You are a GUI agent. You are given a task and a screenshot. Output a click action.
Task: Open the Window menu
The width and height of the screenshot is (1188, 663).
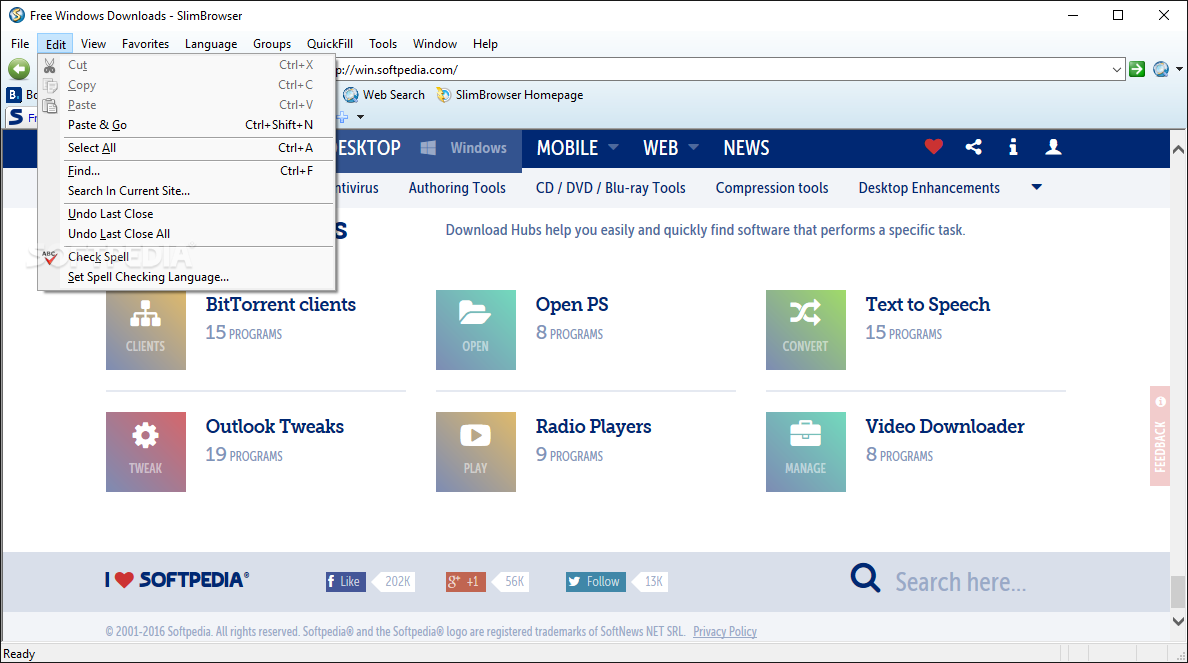pos(435,44)
